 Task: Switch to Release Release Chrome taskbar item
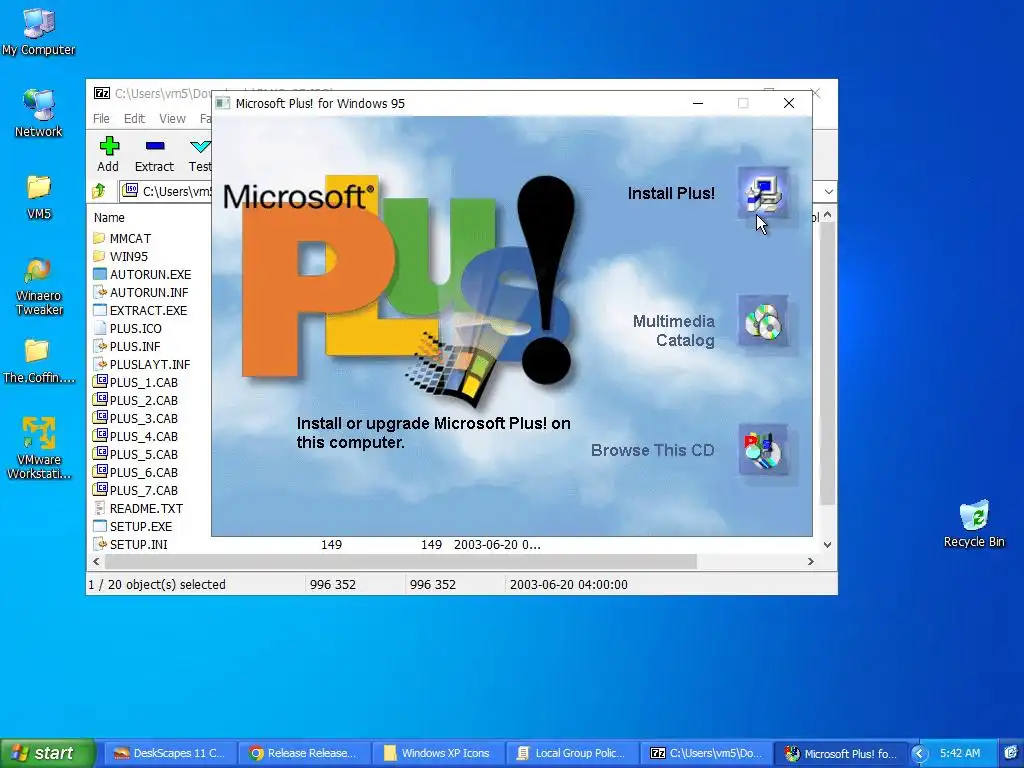coord(304,754)
